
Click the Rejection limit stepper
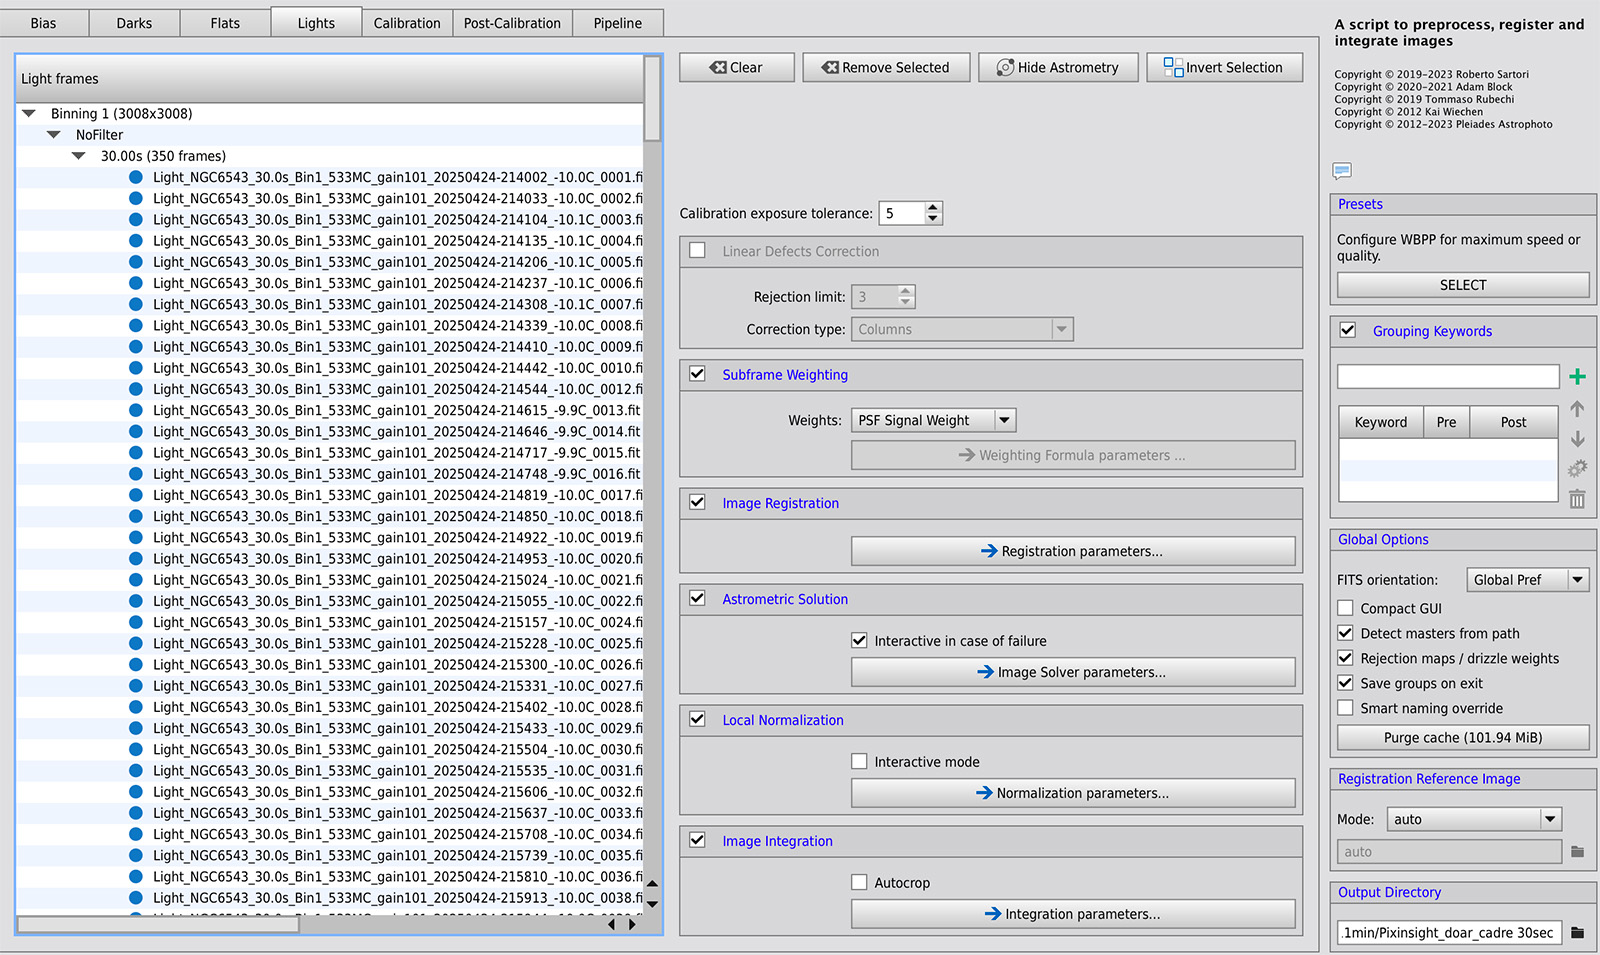(905, 296)
